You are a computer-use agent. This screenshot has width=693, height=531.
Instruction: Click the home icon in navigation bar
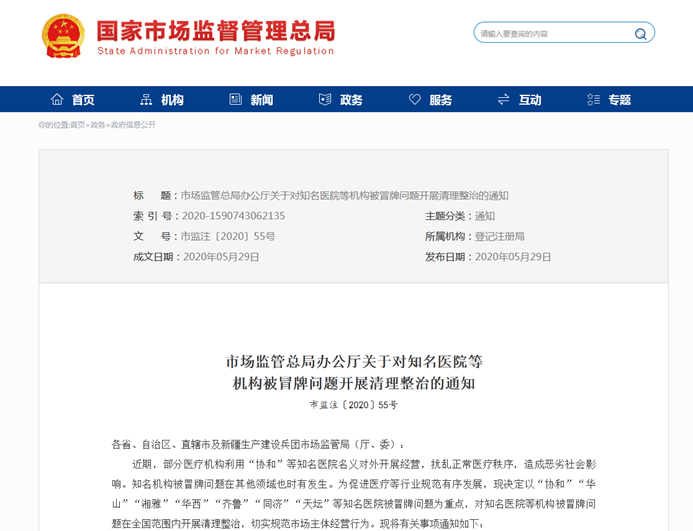57,99
